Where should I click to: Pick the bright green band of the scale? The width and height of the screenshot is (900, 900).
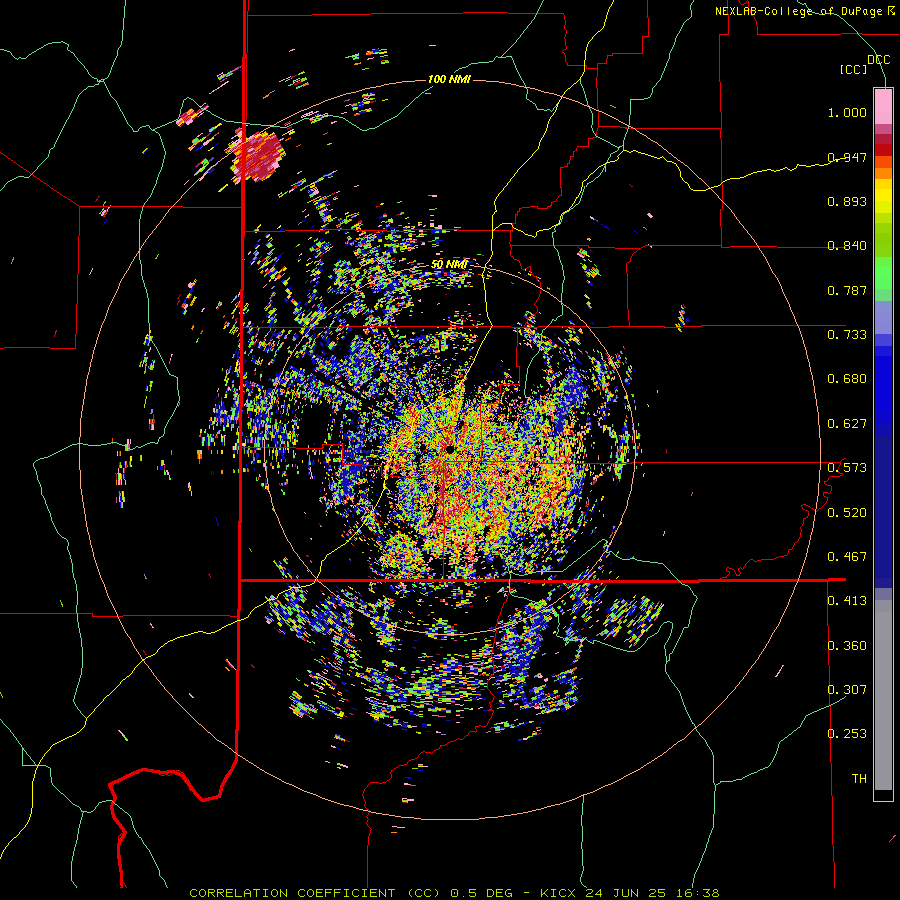tap(883, 273)
